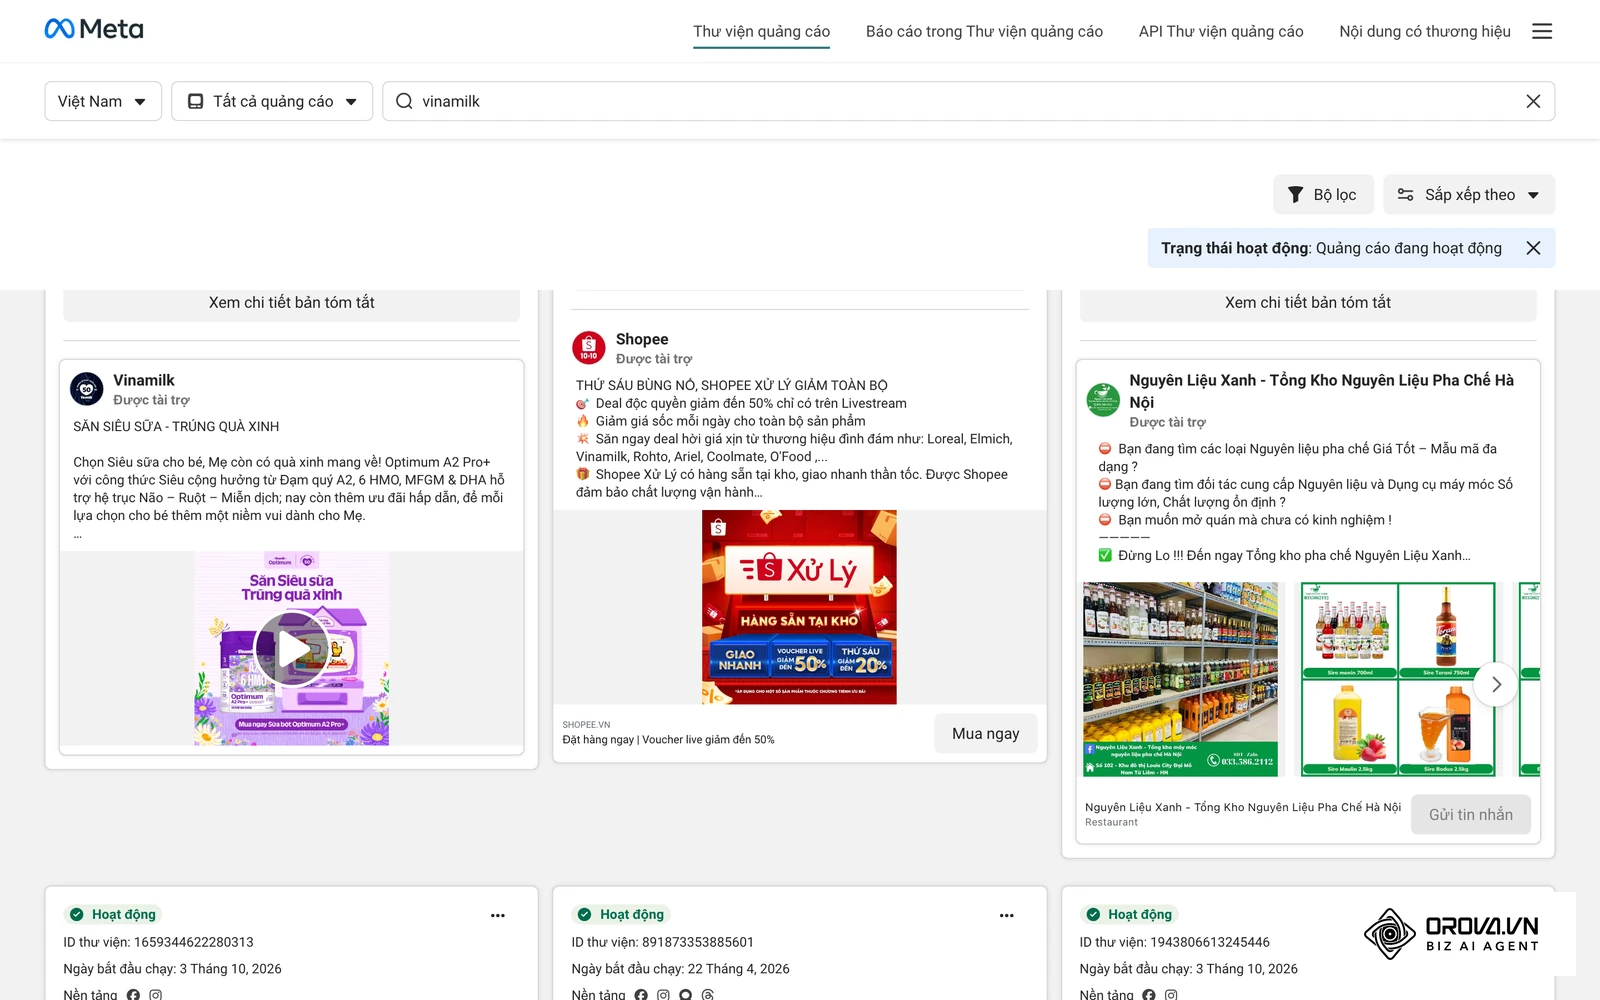The image size is (1600, 1000).
Task: Click the Gửi tin nhắn button
Action: tap(1471, 814)
